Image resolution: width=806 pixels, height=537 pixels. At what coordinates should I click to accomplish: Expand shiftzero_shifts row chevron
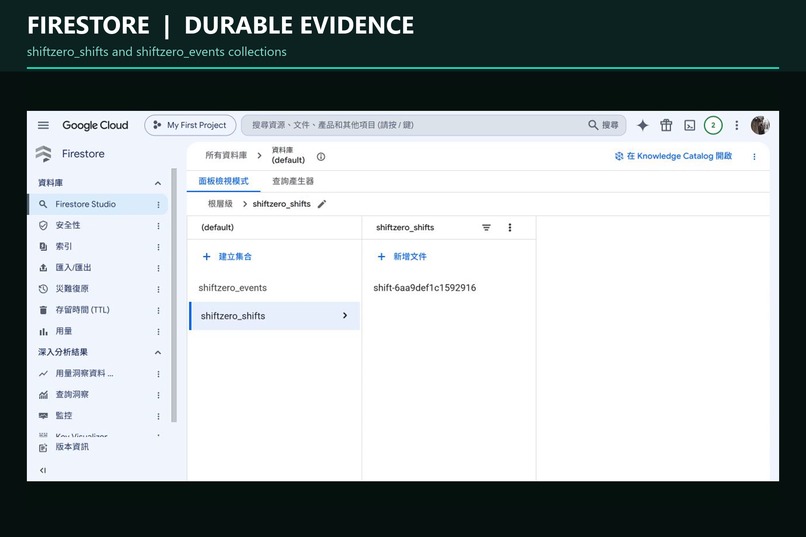pyautogui.click(x=345, y=316)
